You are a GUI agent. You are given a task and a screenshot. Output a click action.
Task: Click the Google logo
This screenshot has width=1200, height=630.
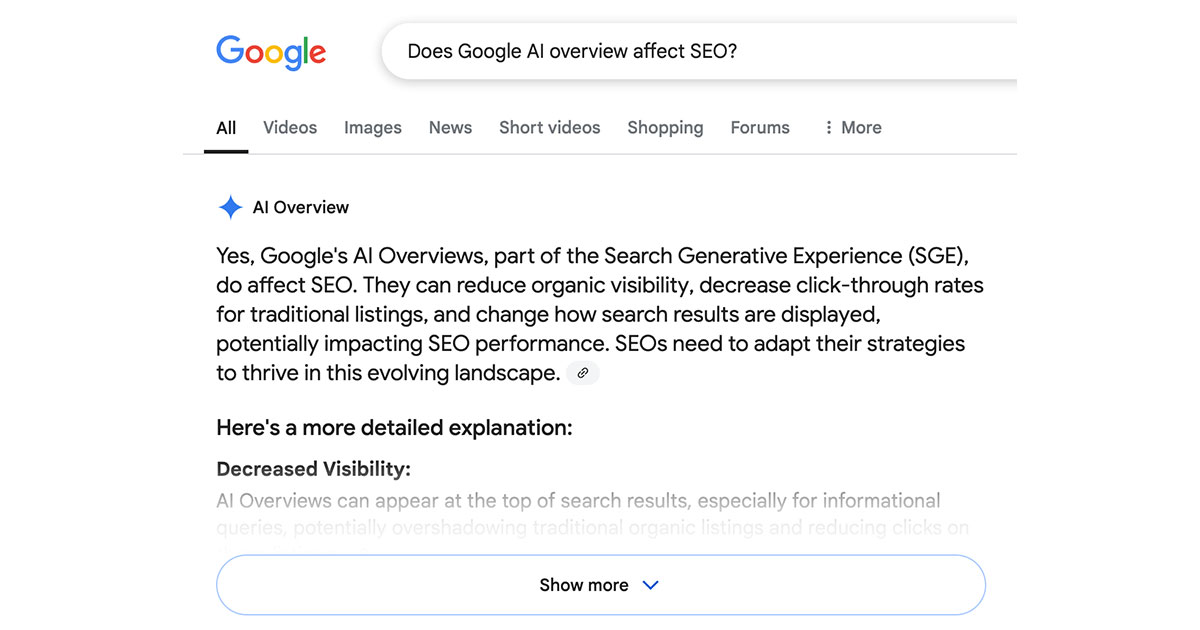click(271, 53)
